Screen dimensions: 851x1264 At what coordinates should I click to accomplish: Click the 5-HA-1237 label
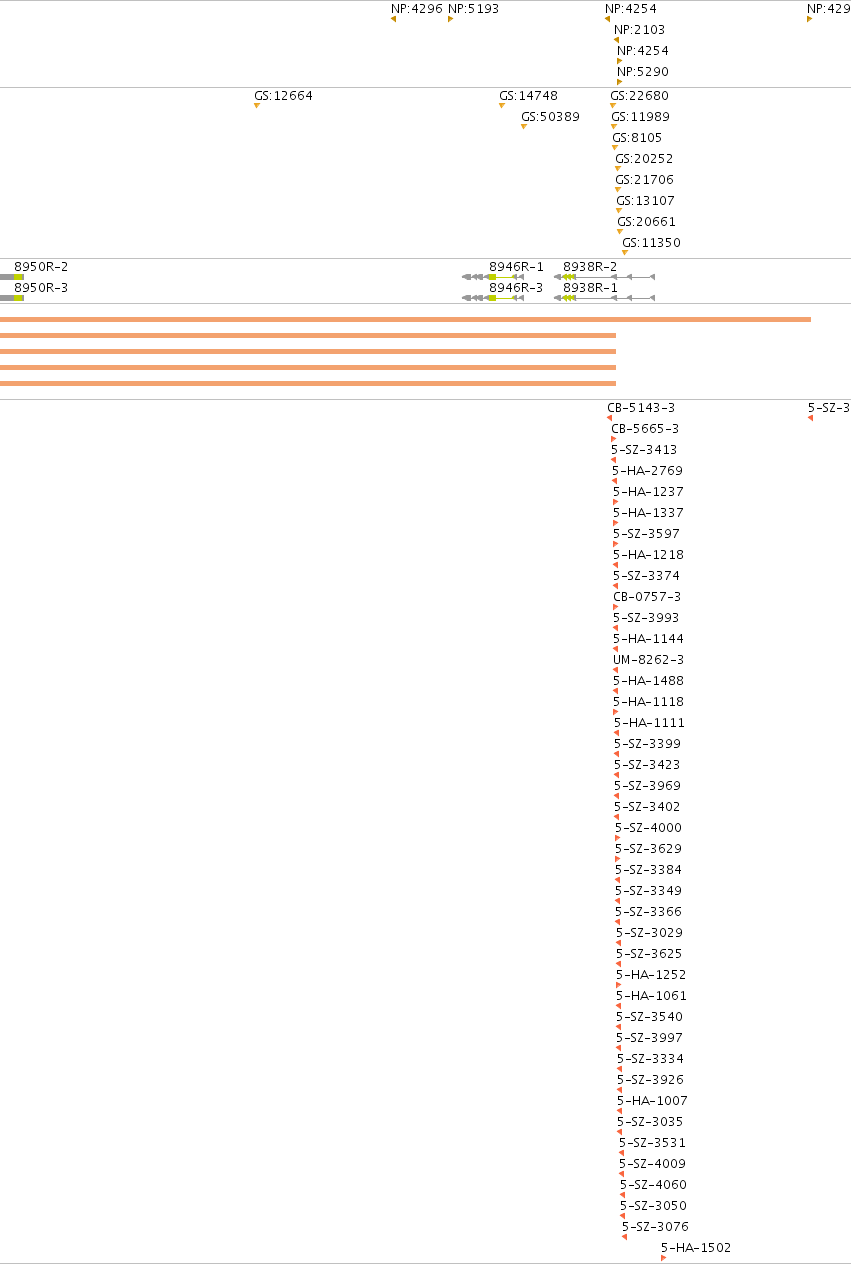(648, 492)
